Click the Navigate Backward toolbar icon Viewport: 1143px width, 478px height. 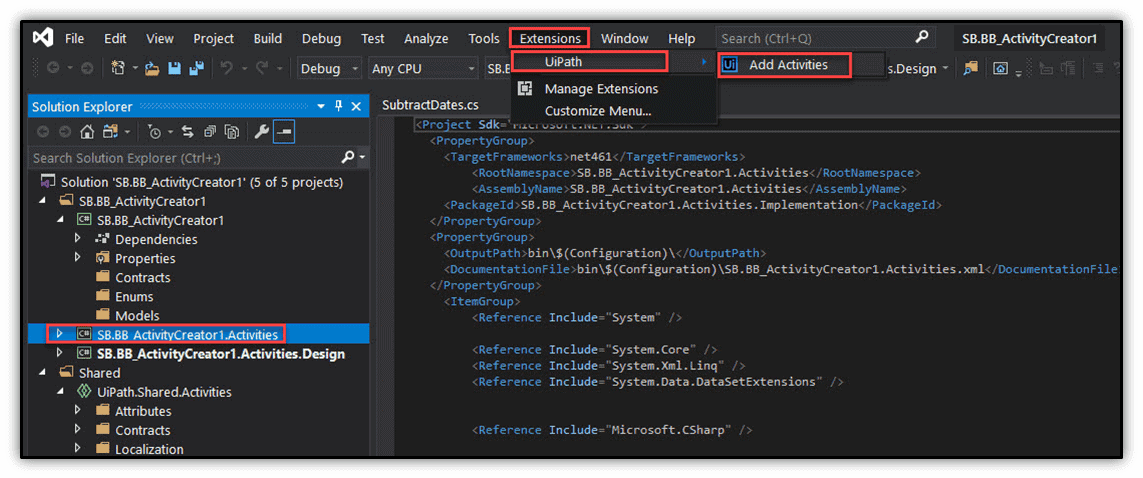click(52, 68)
